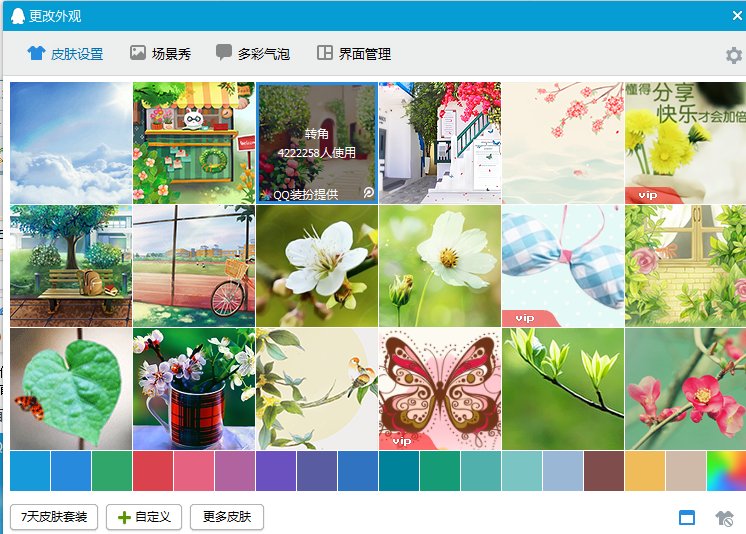Screen dimensions: 746x534
Task: Apply the blue sky and clouds skin
Action: click(71, 143)
